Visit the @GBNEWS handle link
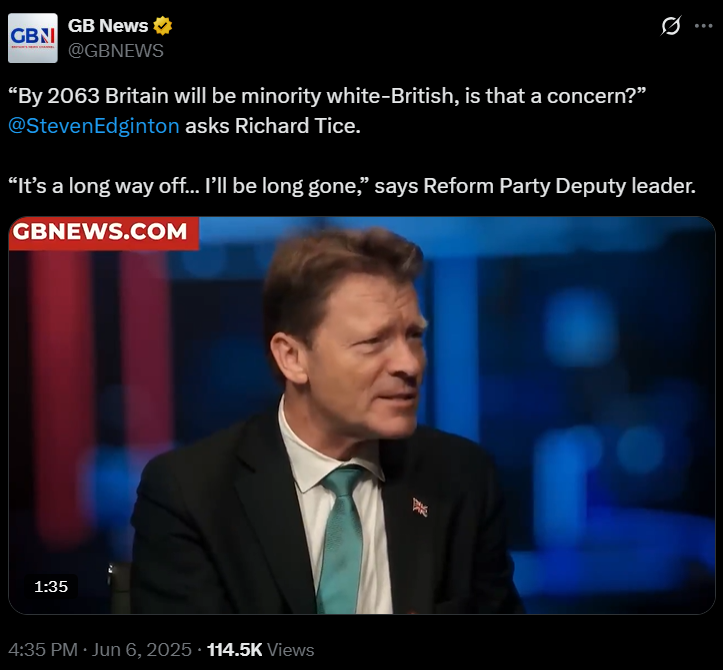The height and width of the screenshot is (670, 723). pyautogui.click(x=116, y=51)
